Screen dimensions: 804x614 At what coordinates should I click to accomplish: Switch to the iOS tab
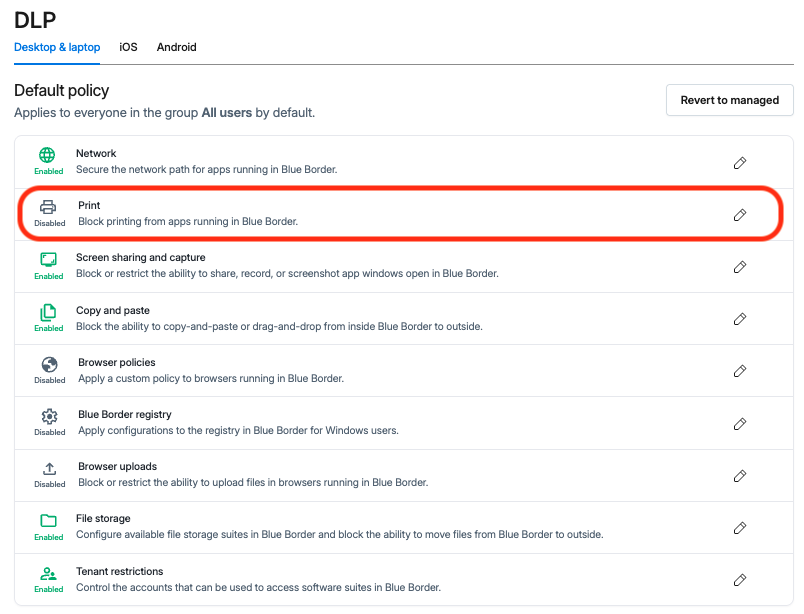click(128, 47)
